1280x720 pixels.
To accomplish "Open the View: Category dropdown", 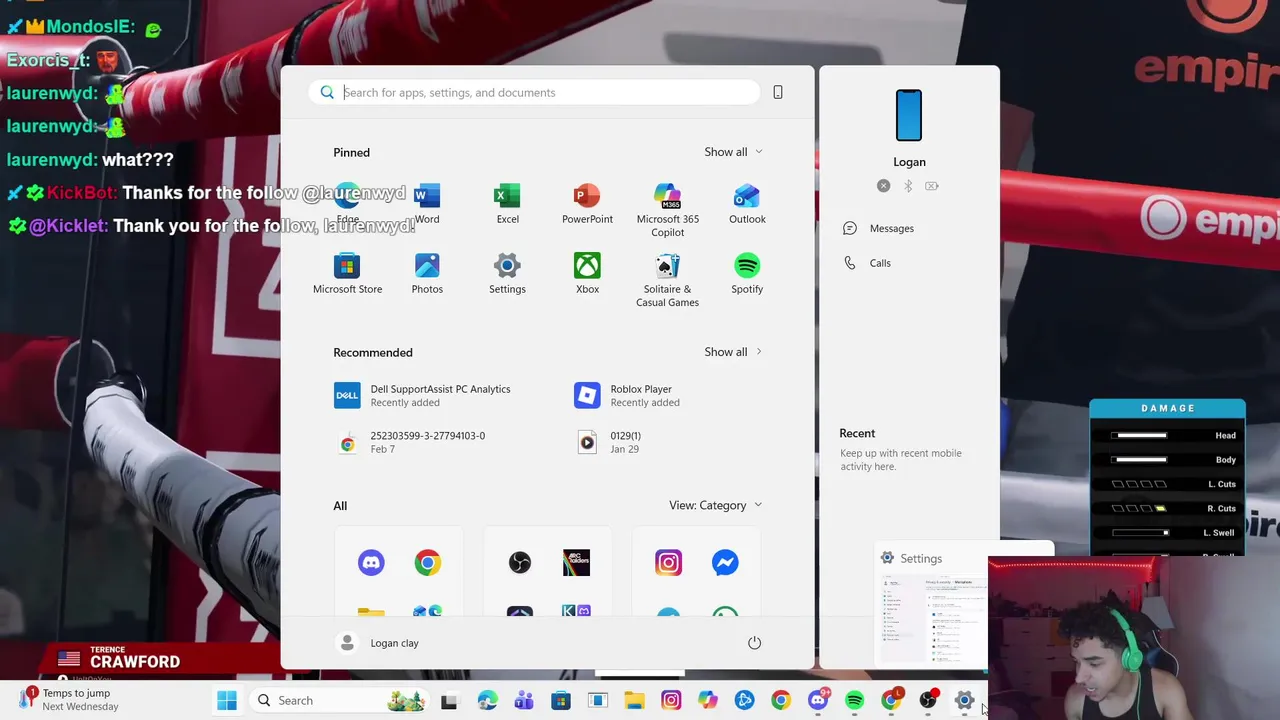I will [715, 505].
